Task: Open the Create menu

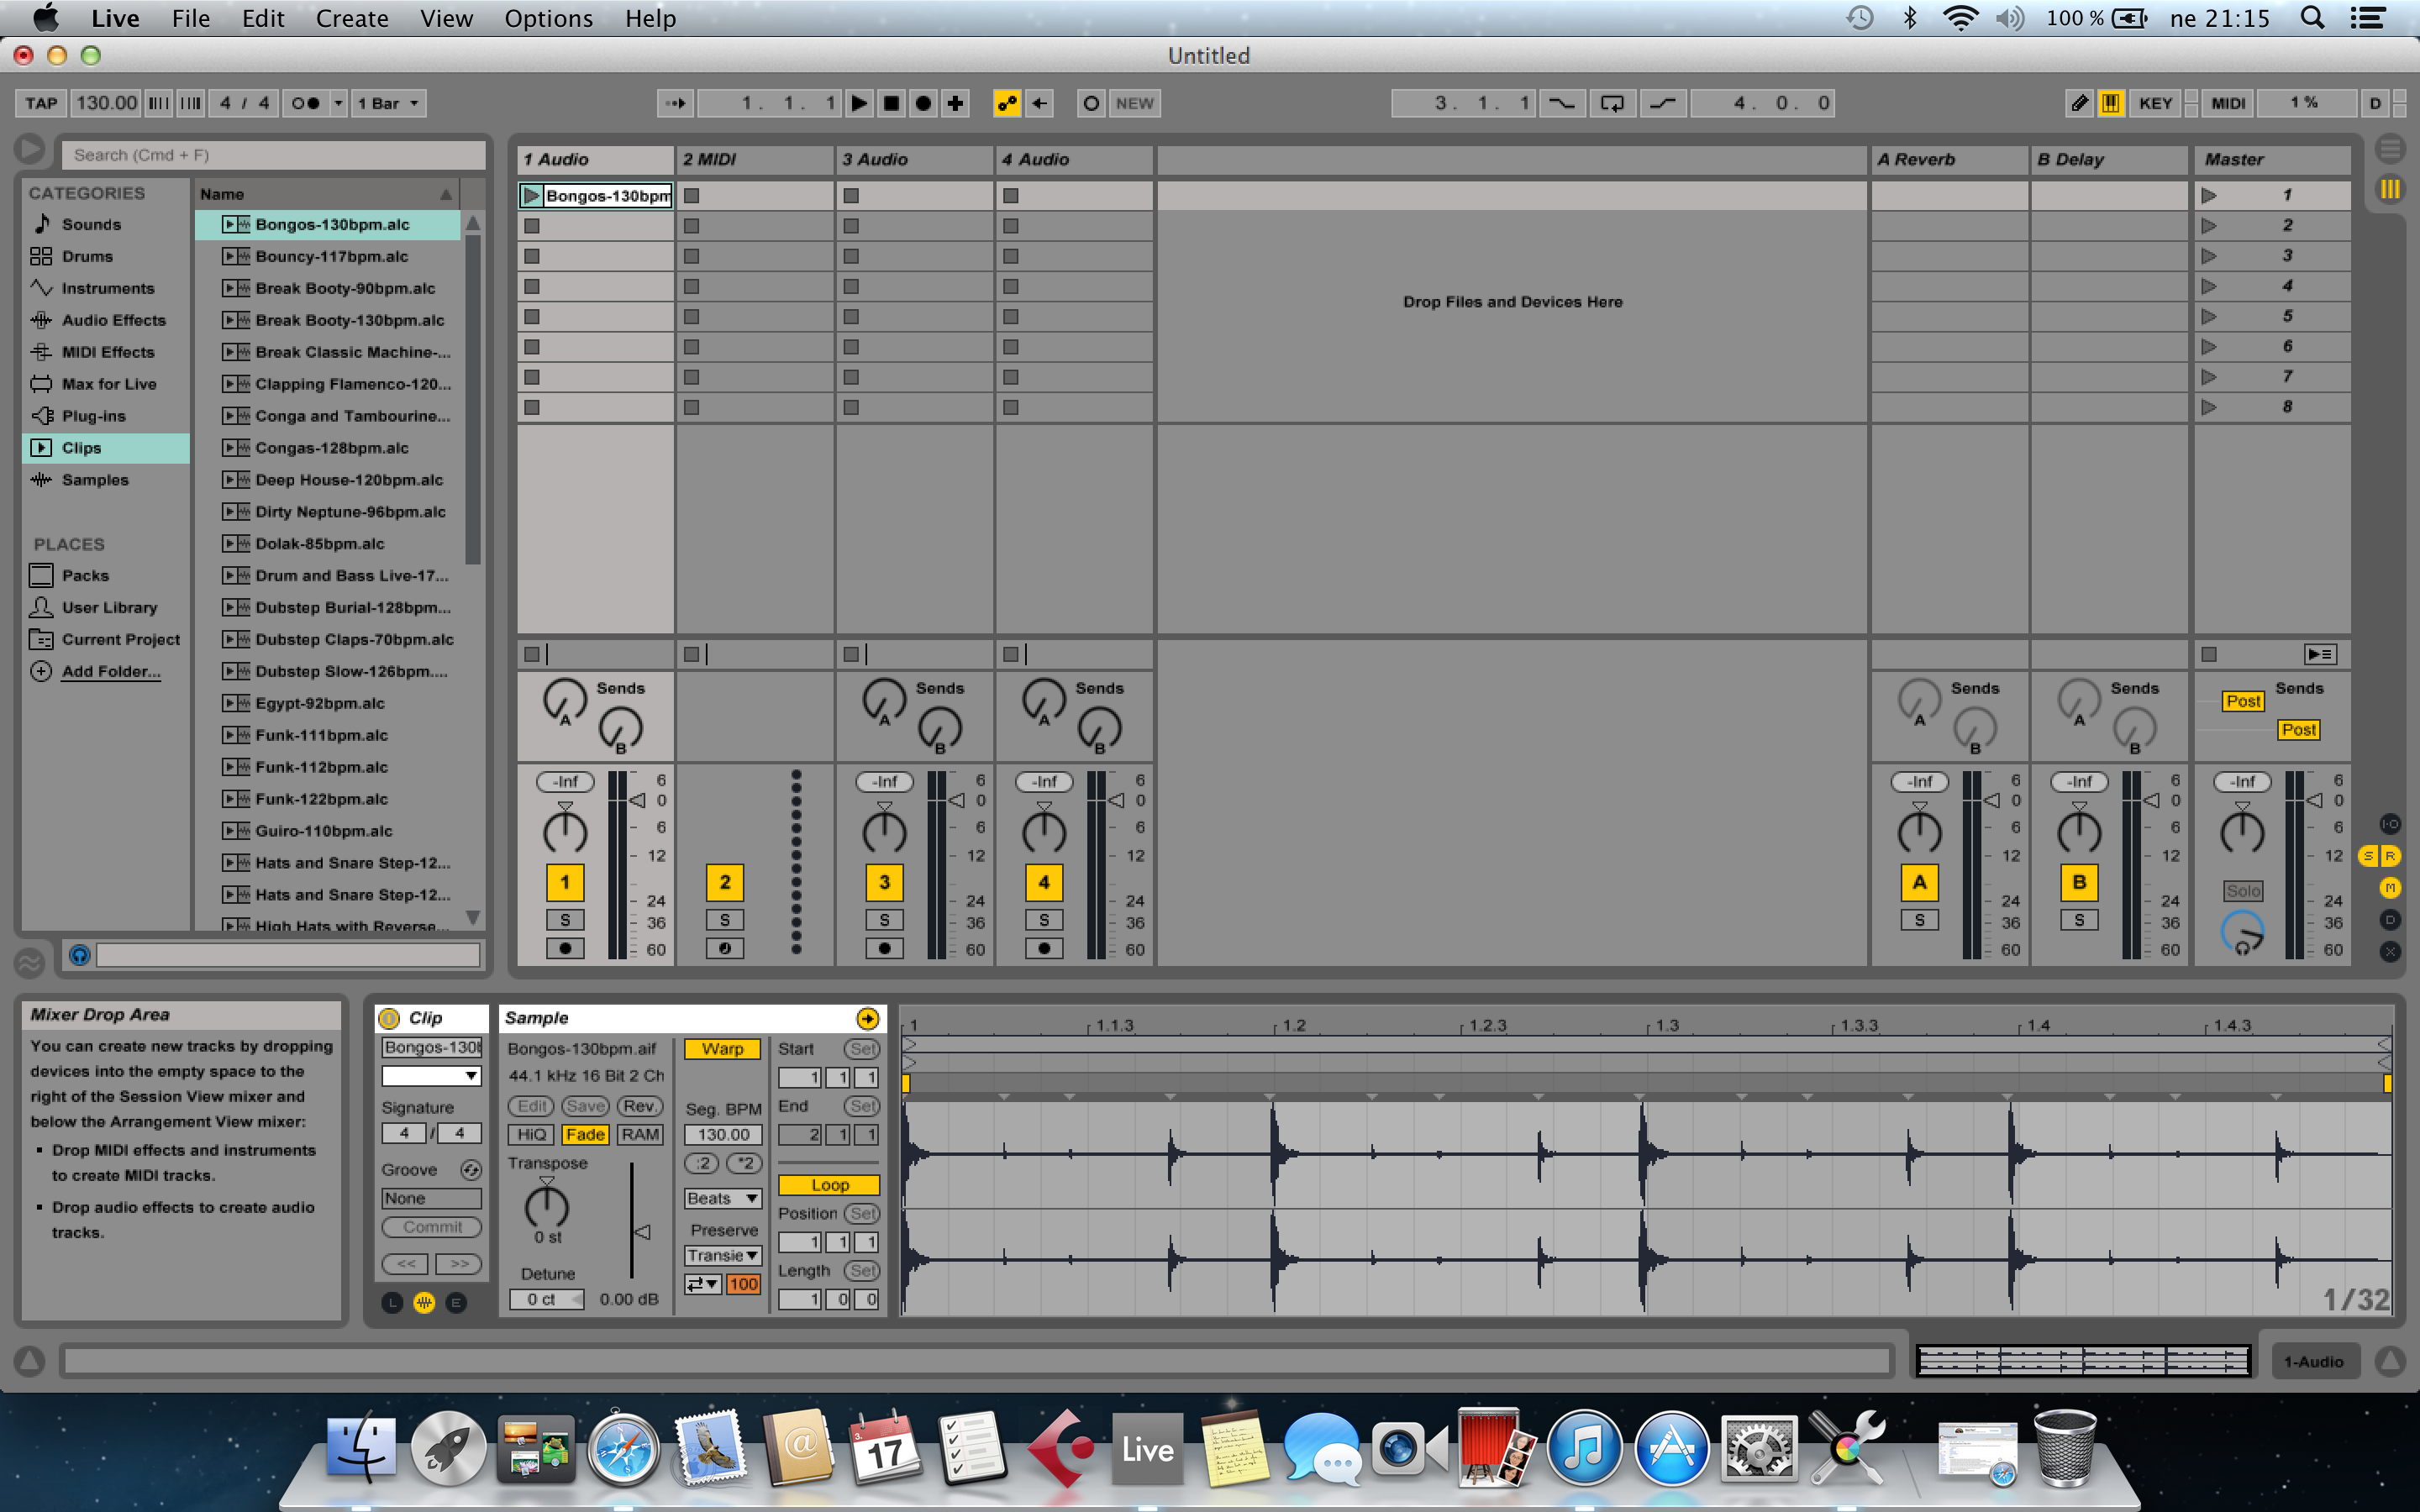Action: 352,18
